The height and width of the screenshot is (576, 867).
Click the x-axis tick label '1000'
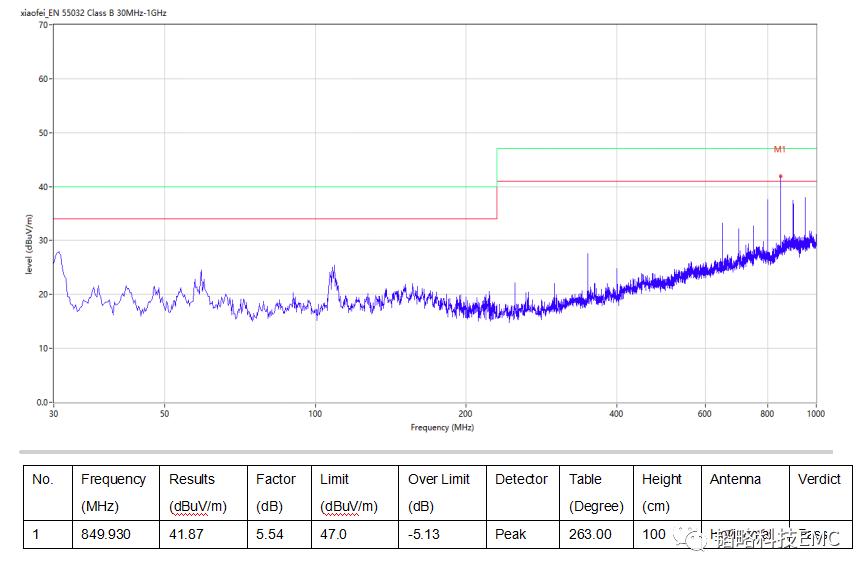click(816, 413)
